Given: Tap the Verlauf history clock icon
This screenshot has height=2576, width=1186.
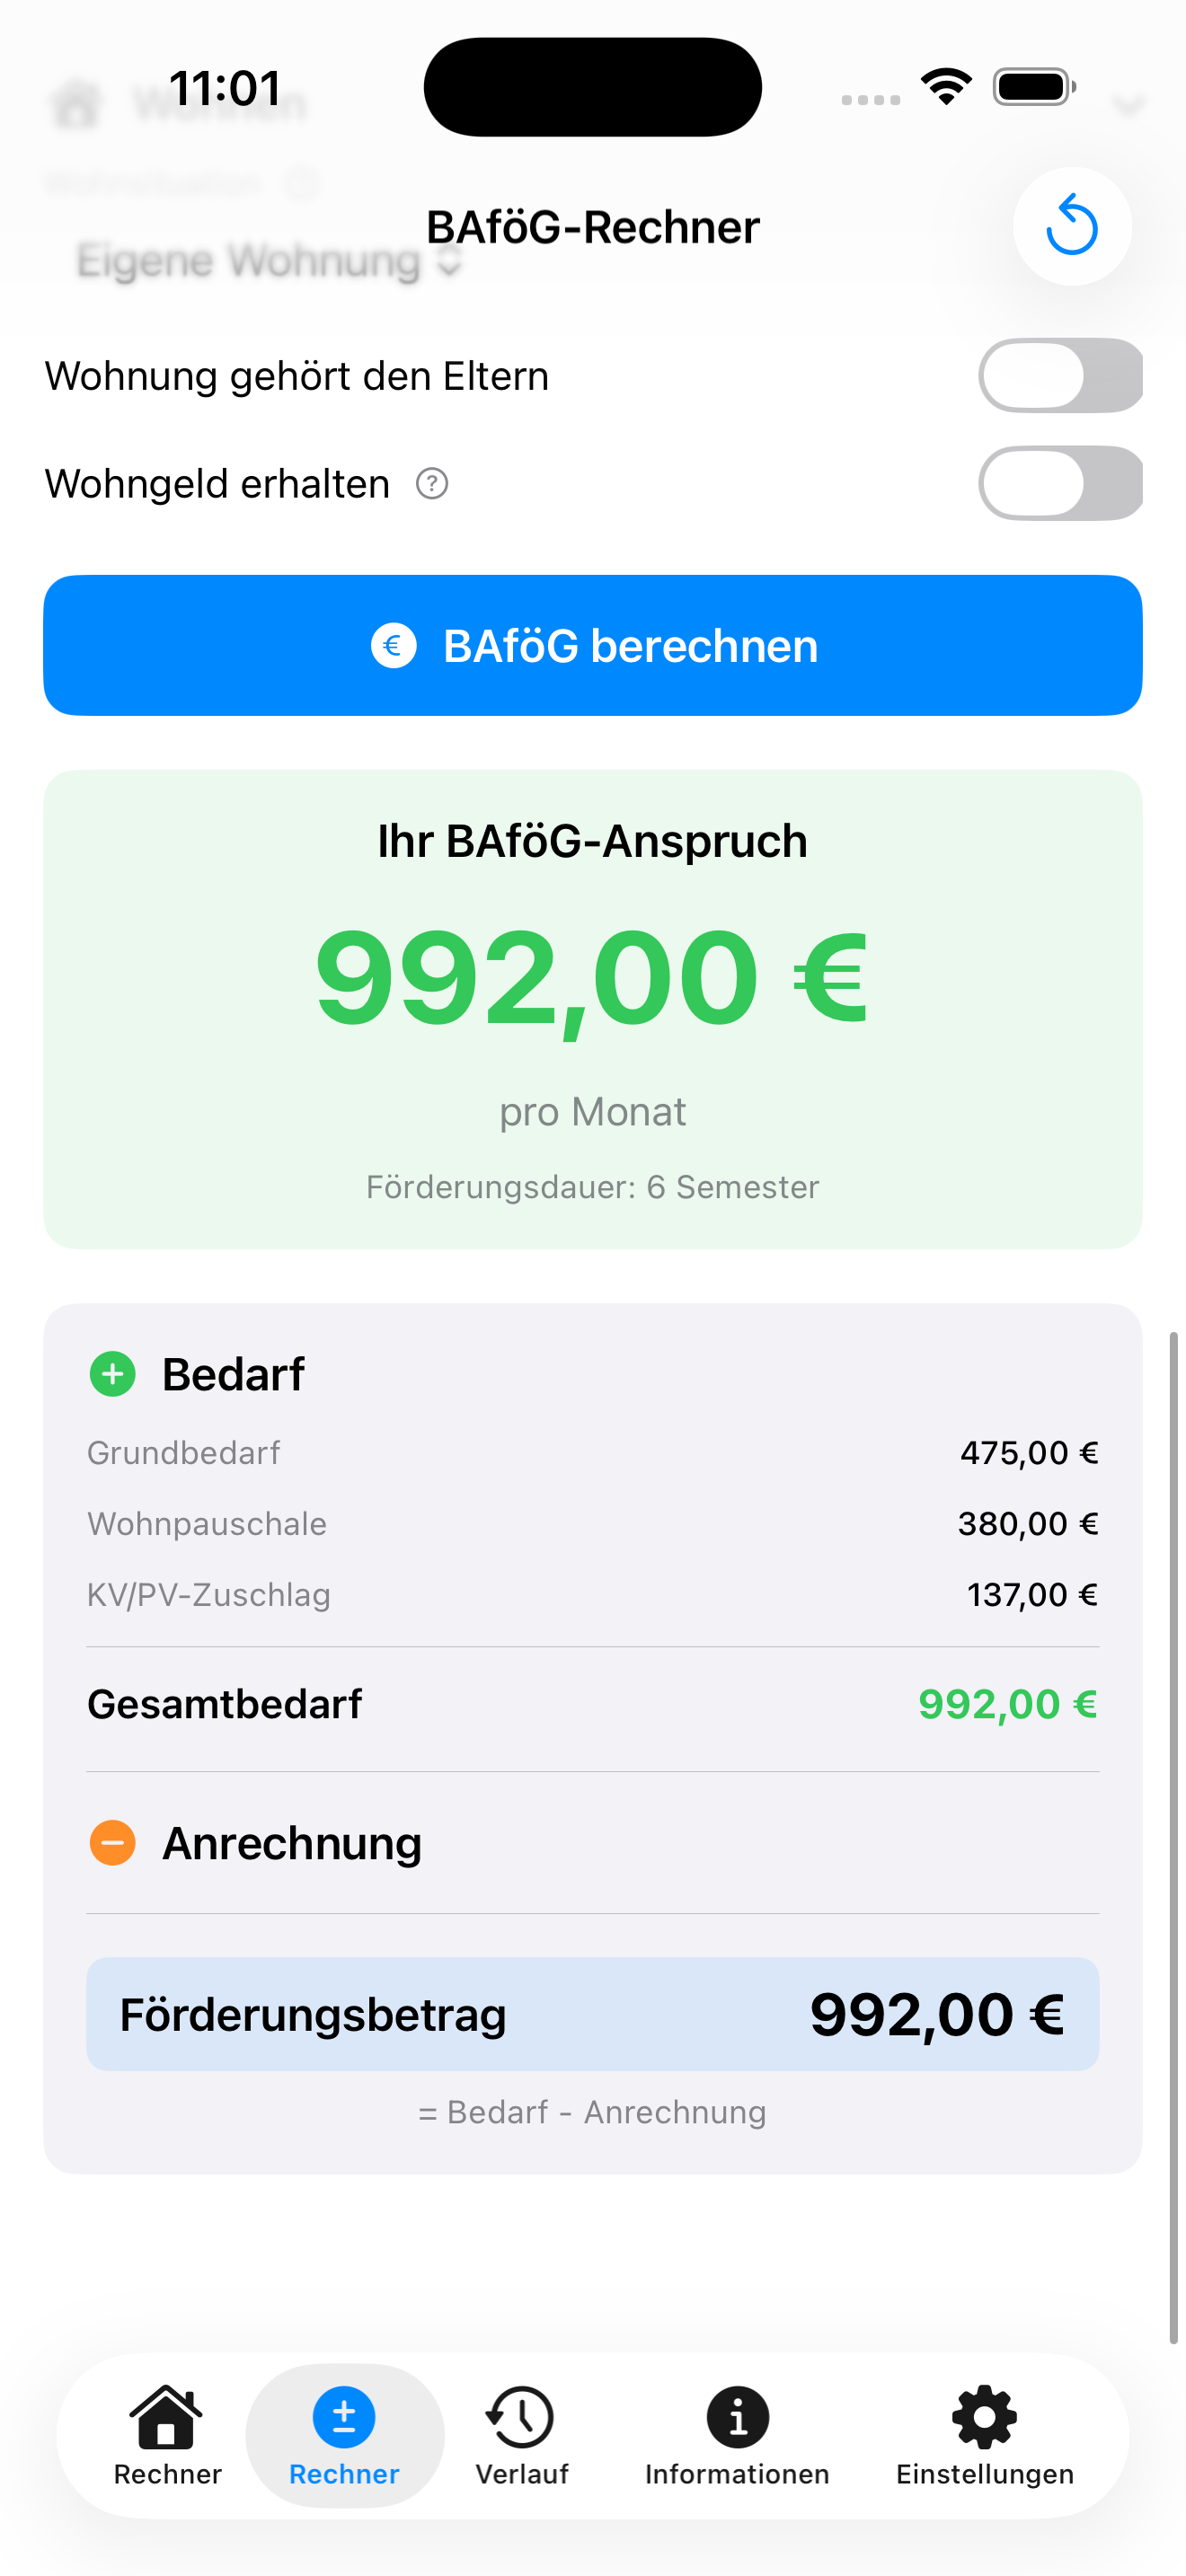Looking at the screenshot, I should (521, 2417).
